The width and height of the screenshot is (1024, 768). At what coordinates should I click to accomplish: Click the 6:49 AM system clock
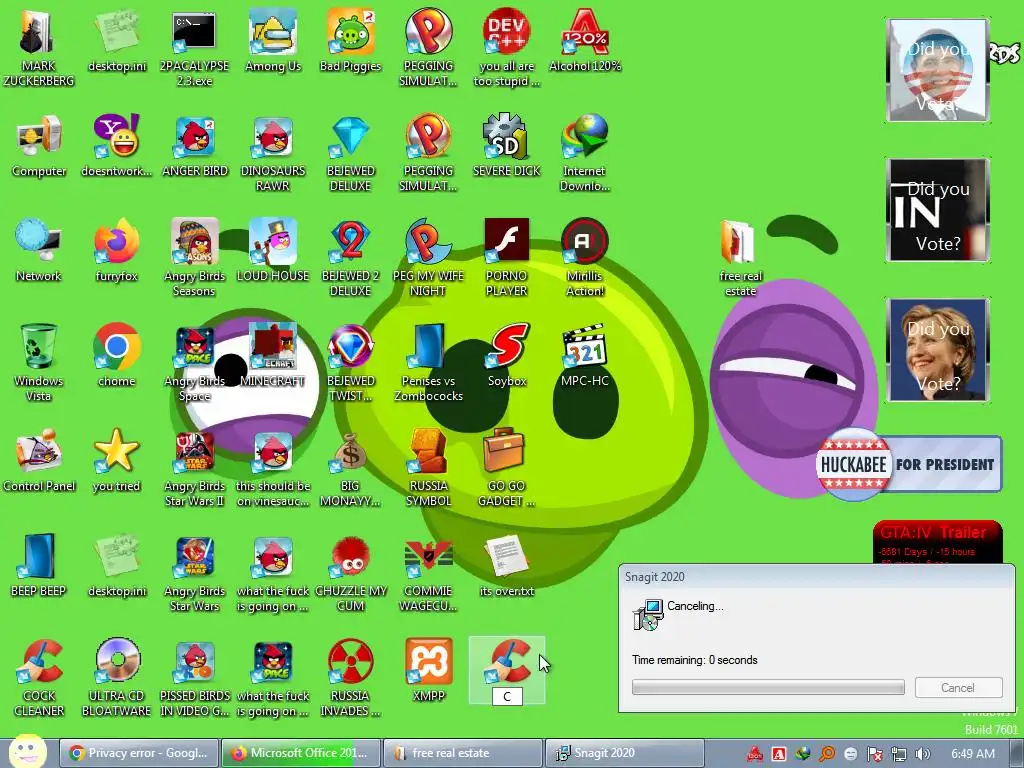(x=972, y=754)
